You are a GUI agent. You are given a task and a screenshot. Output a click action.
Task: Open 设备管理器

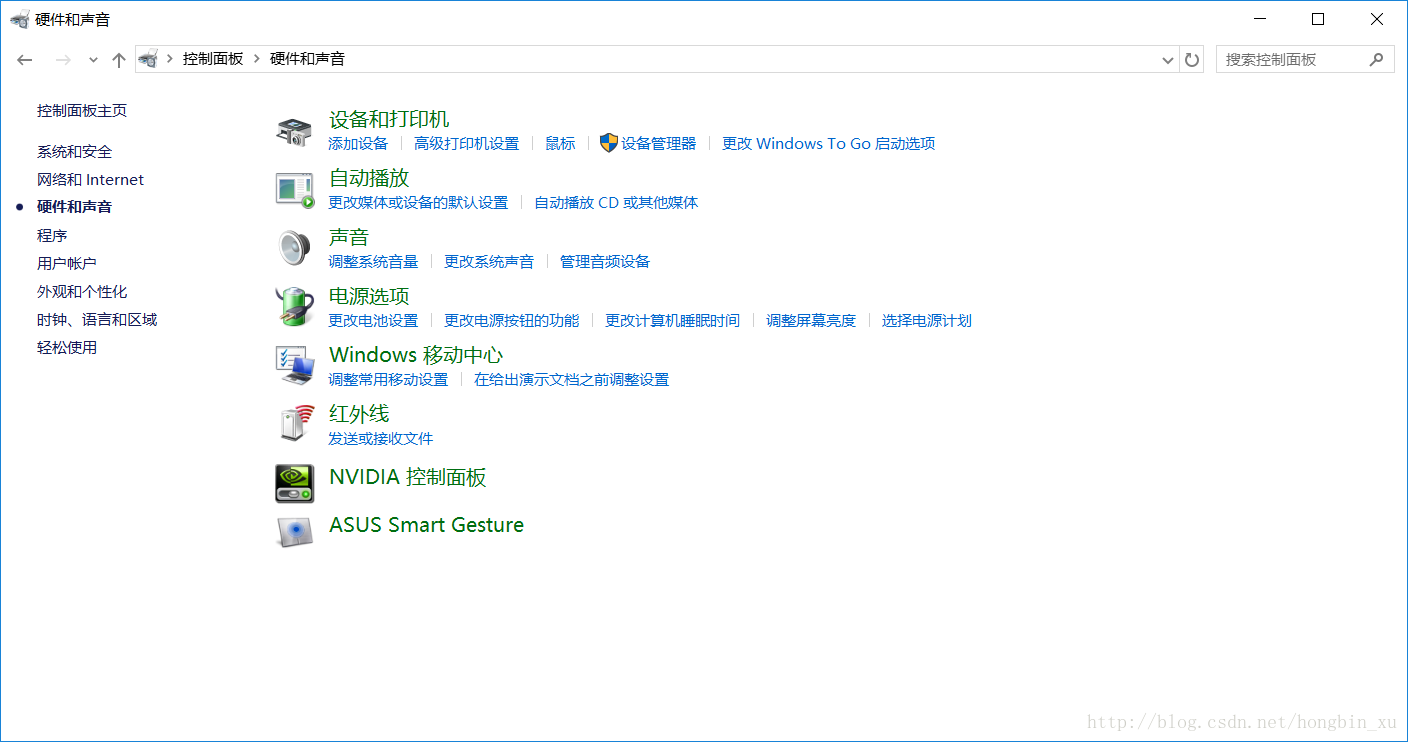click(658, 144)
